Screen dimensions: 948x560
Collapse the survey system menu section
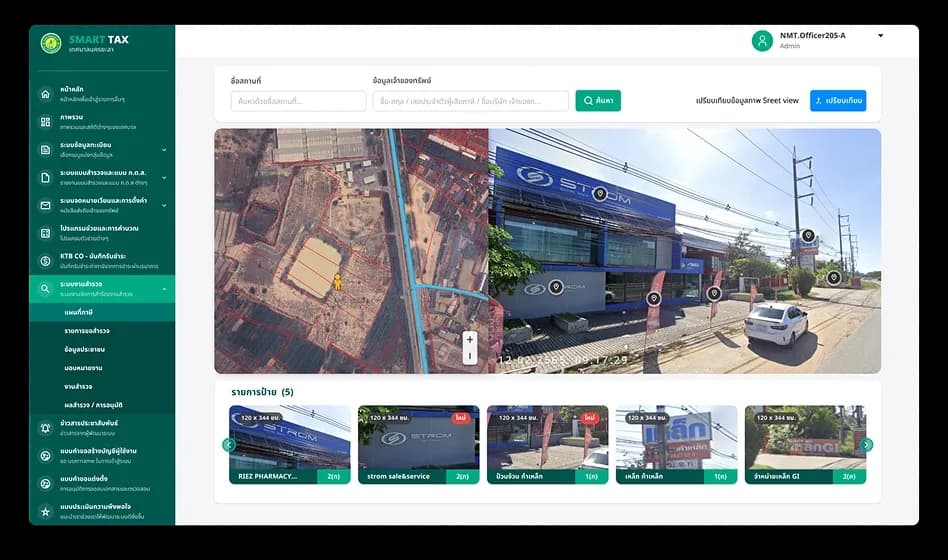pyautogui.click(x=164, y=289)
